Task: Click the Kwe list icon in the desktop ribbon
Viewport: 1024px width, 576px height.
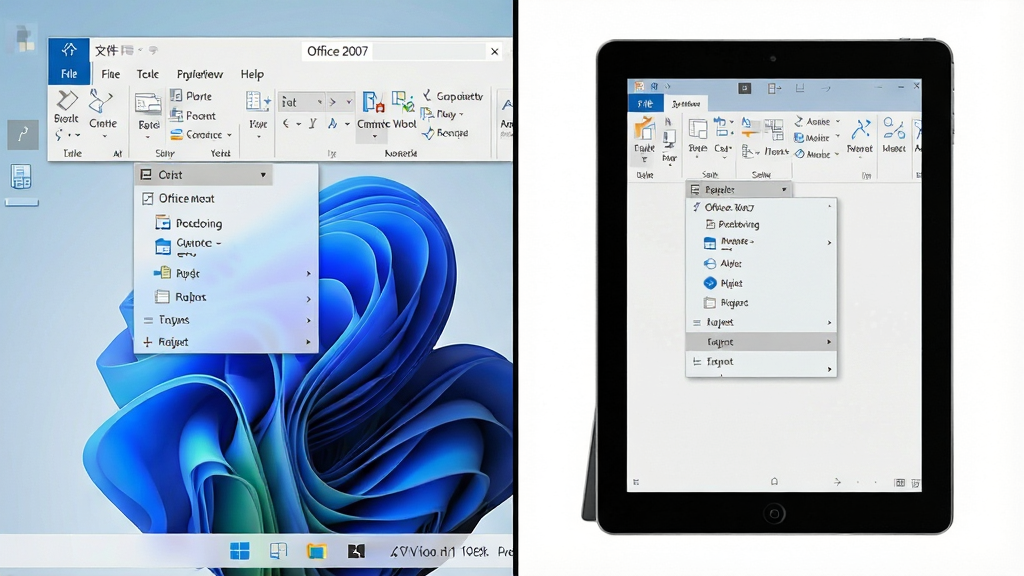Action: click(x=258, y=101)
